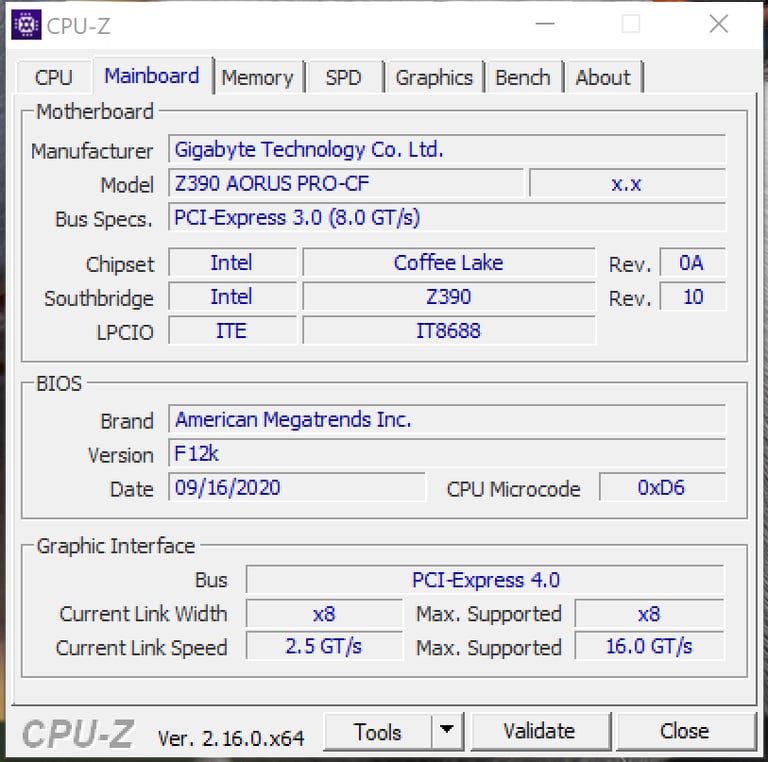Open the Bench tab

(523, 77)
